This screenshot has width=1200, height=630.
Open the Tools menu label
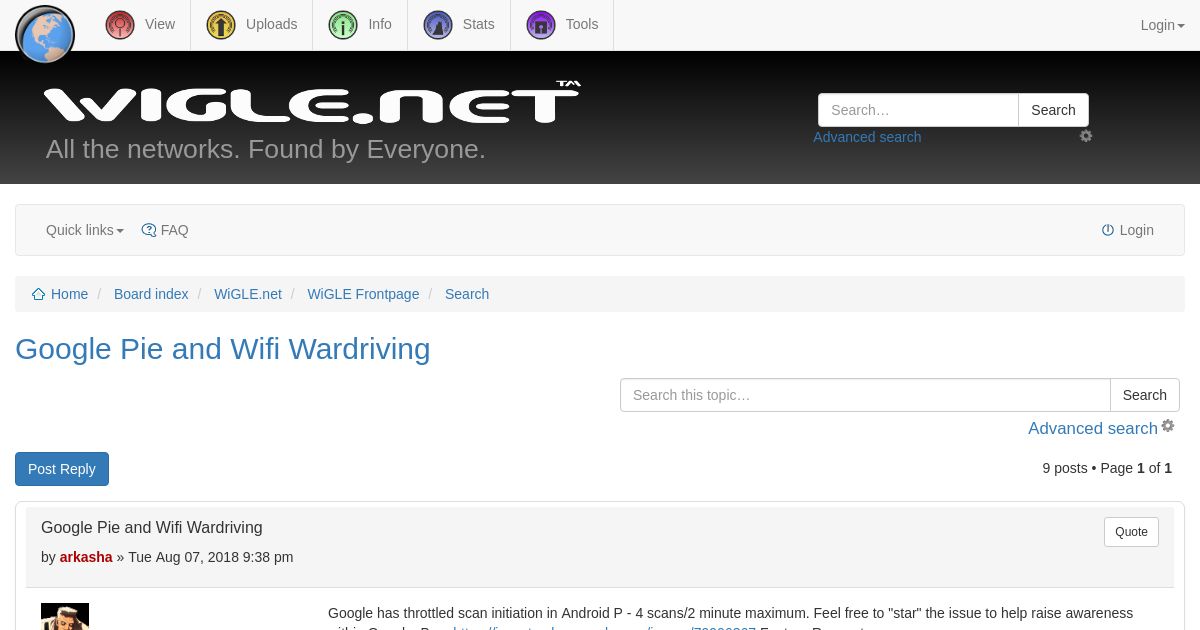(582, 24)
